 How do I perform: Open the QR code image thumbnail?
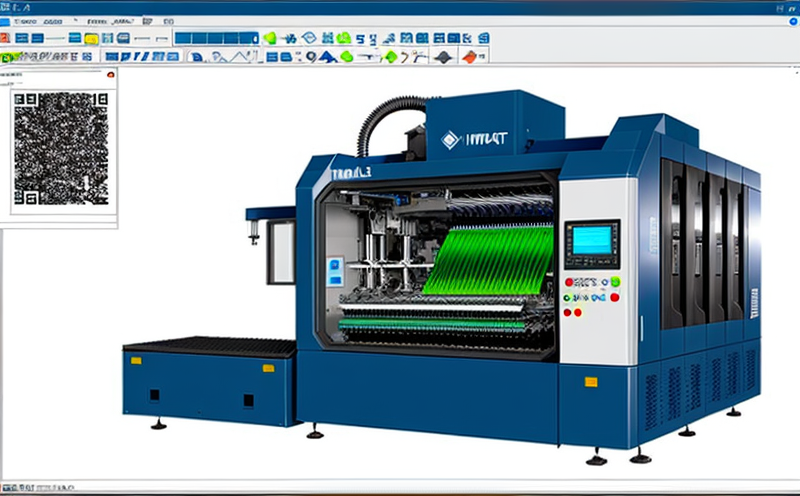pyautogui.click(x=59, y=148)
